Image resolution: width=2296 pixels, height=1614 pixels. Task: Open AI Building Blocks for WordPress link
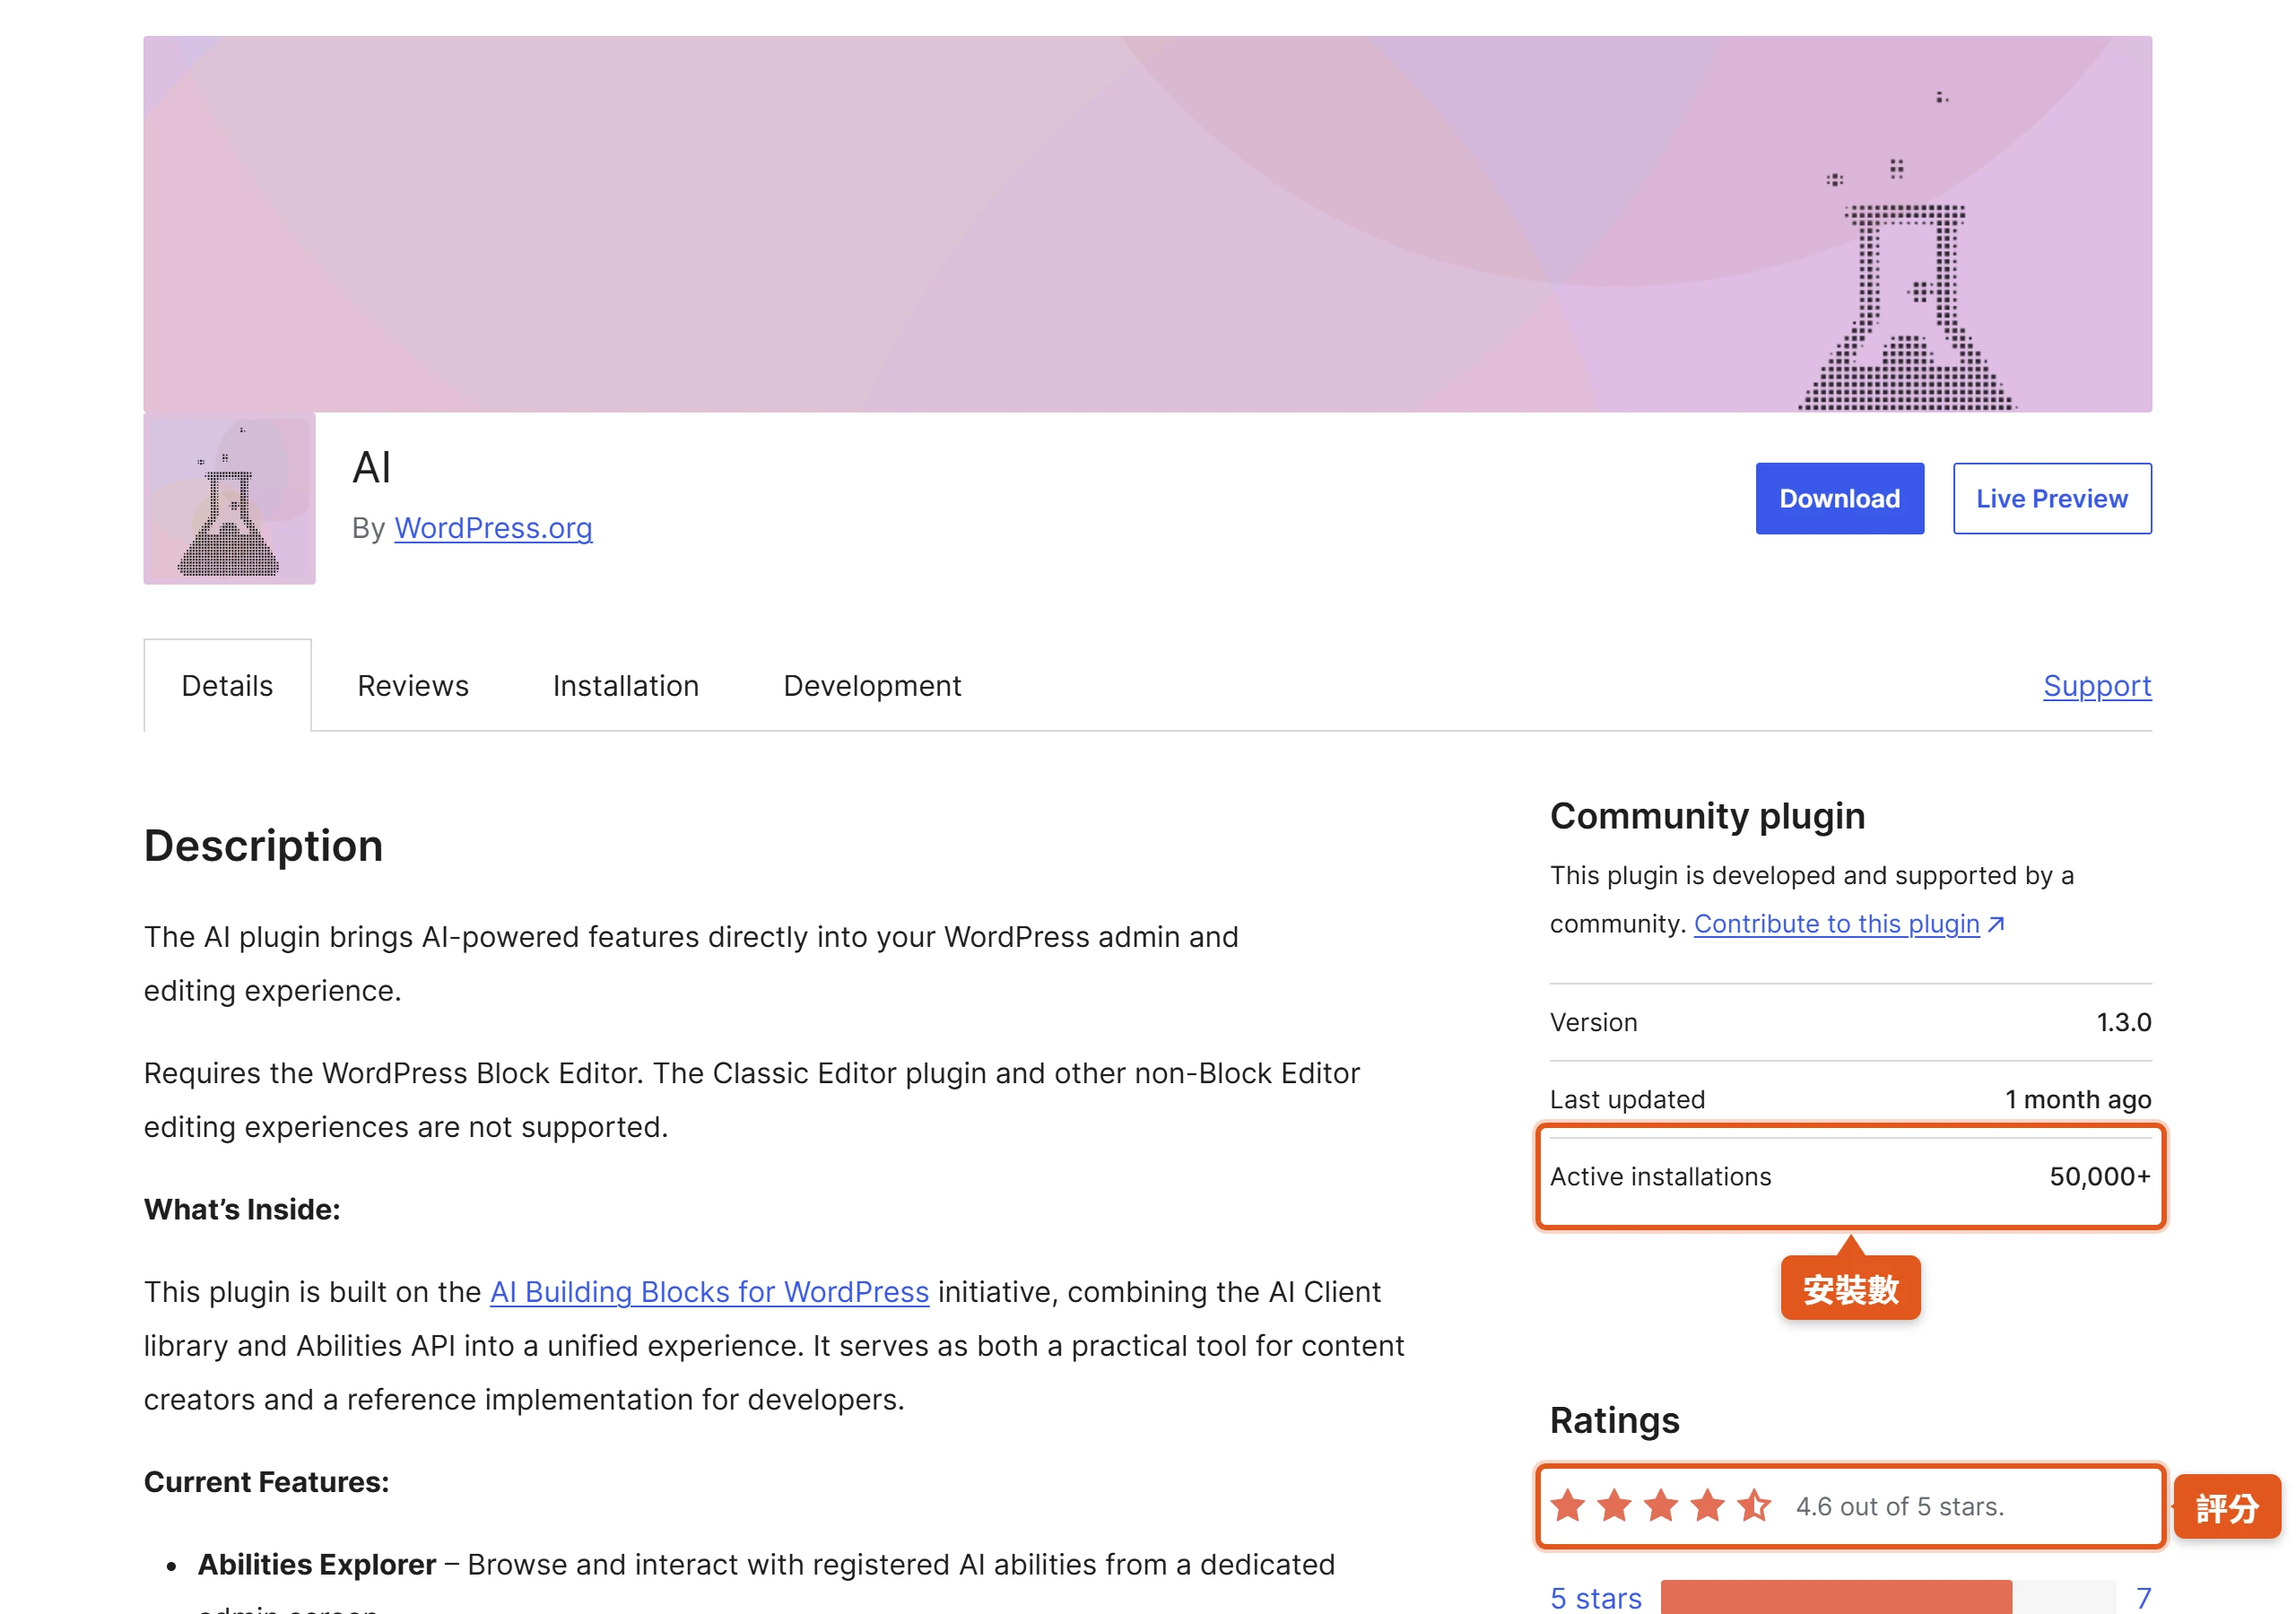pyautogui.click(x=709, y=1292)
